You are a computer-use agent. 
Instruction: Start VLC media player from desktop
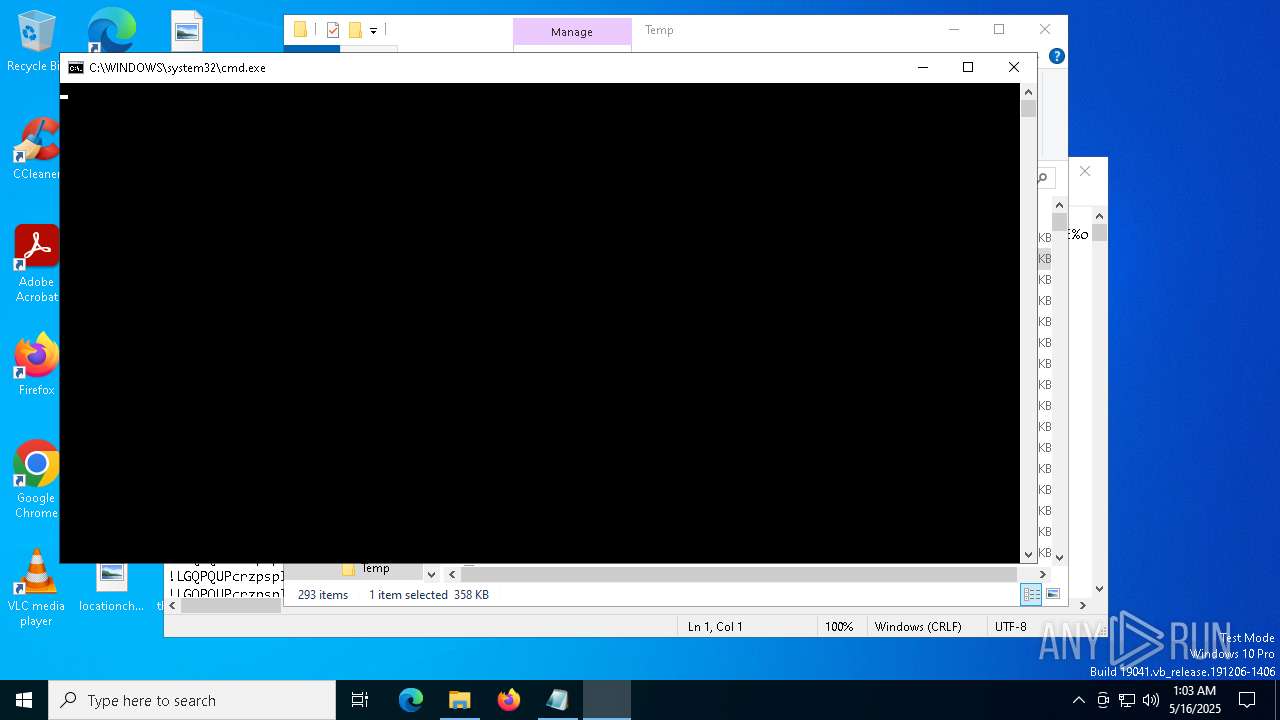click(36, 588)
